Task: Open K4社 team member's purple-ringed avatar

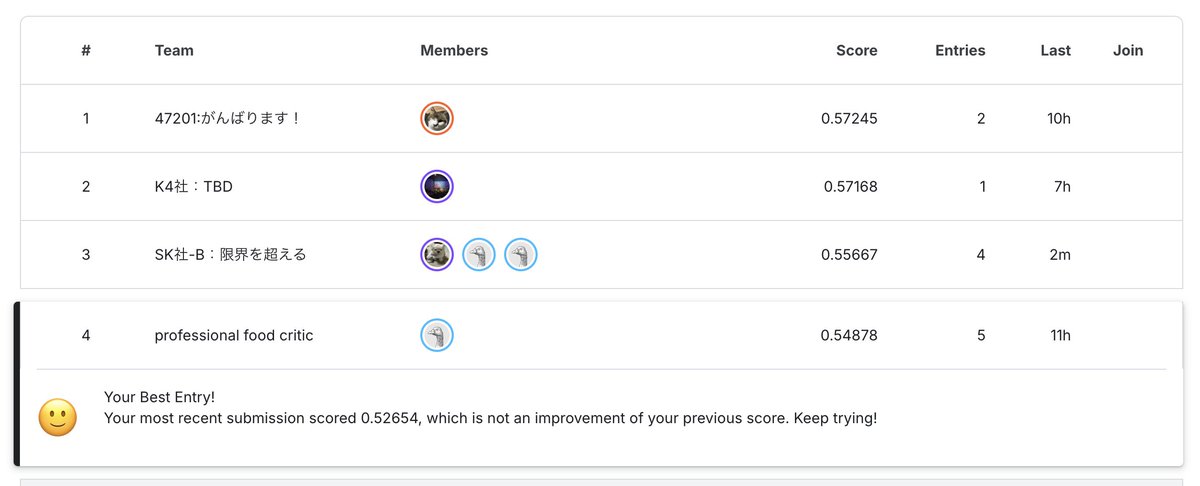Action: (437, 187)
